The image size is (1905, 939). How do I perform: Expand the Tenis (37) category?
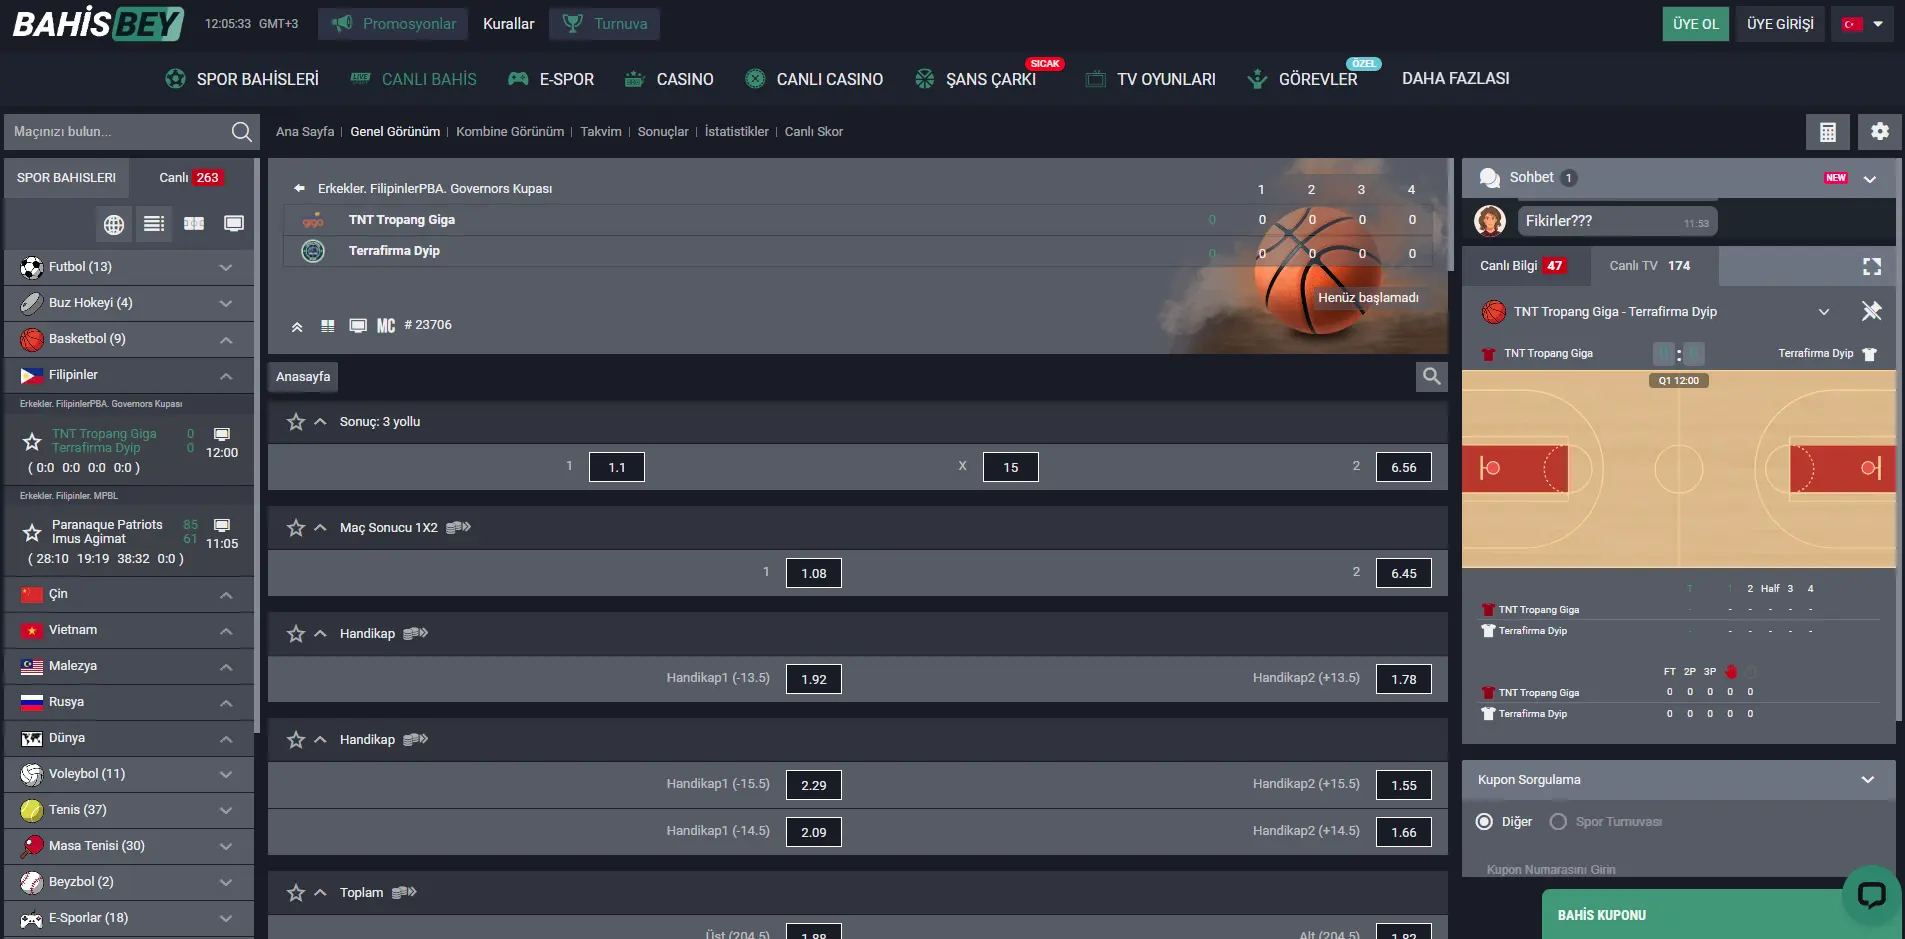(129, 810)
